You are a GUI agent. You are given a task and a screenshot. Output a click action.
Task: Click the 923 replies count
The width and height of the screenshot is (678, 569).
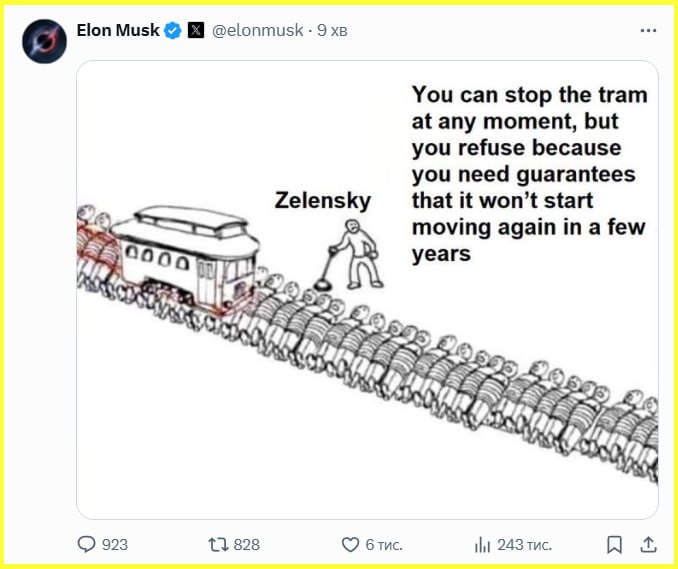[x=115, y=544]
